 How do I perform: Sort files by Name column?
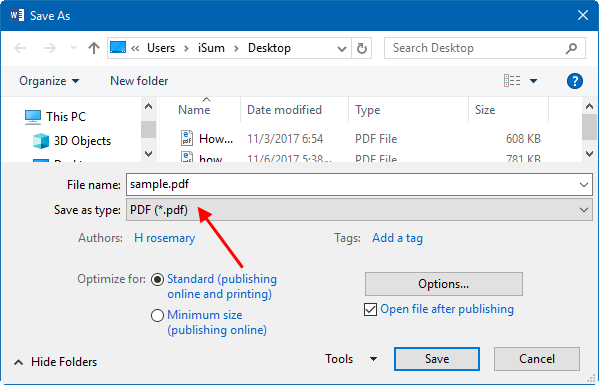[194, 110]
